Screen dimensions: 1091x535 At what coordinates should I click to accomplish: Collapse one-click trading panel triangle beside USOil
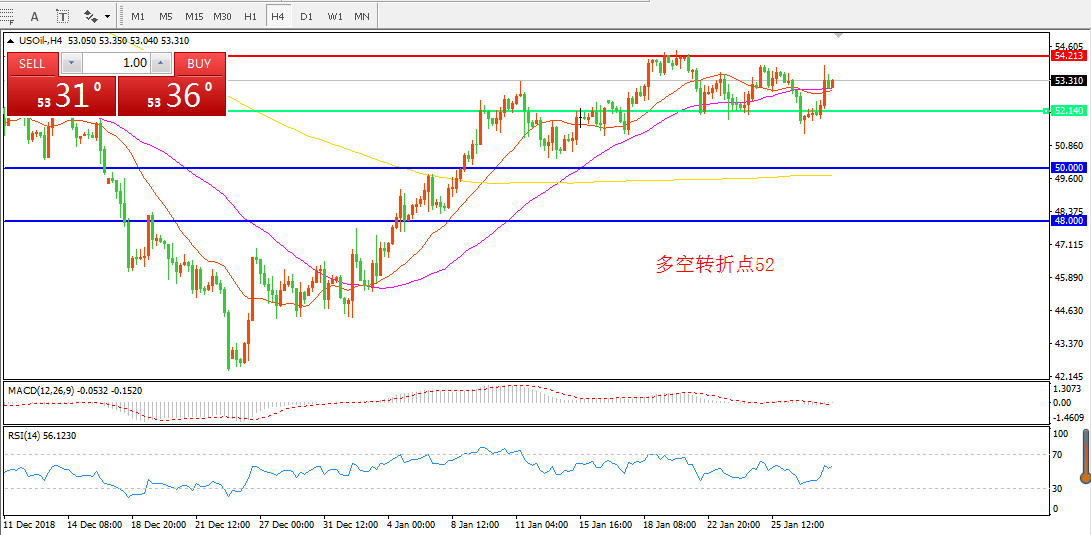(10, 41)
